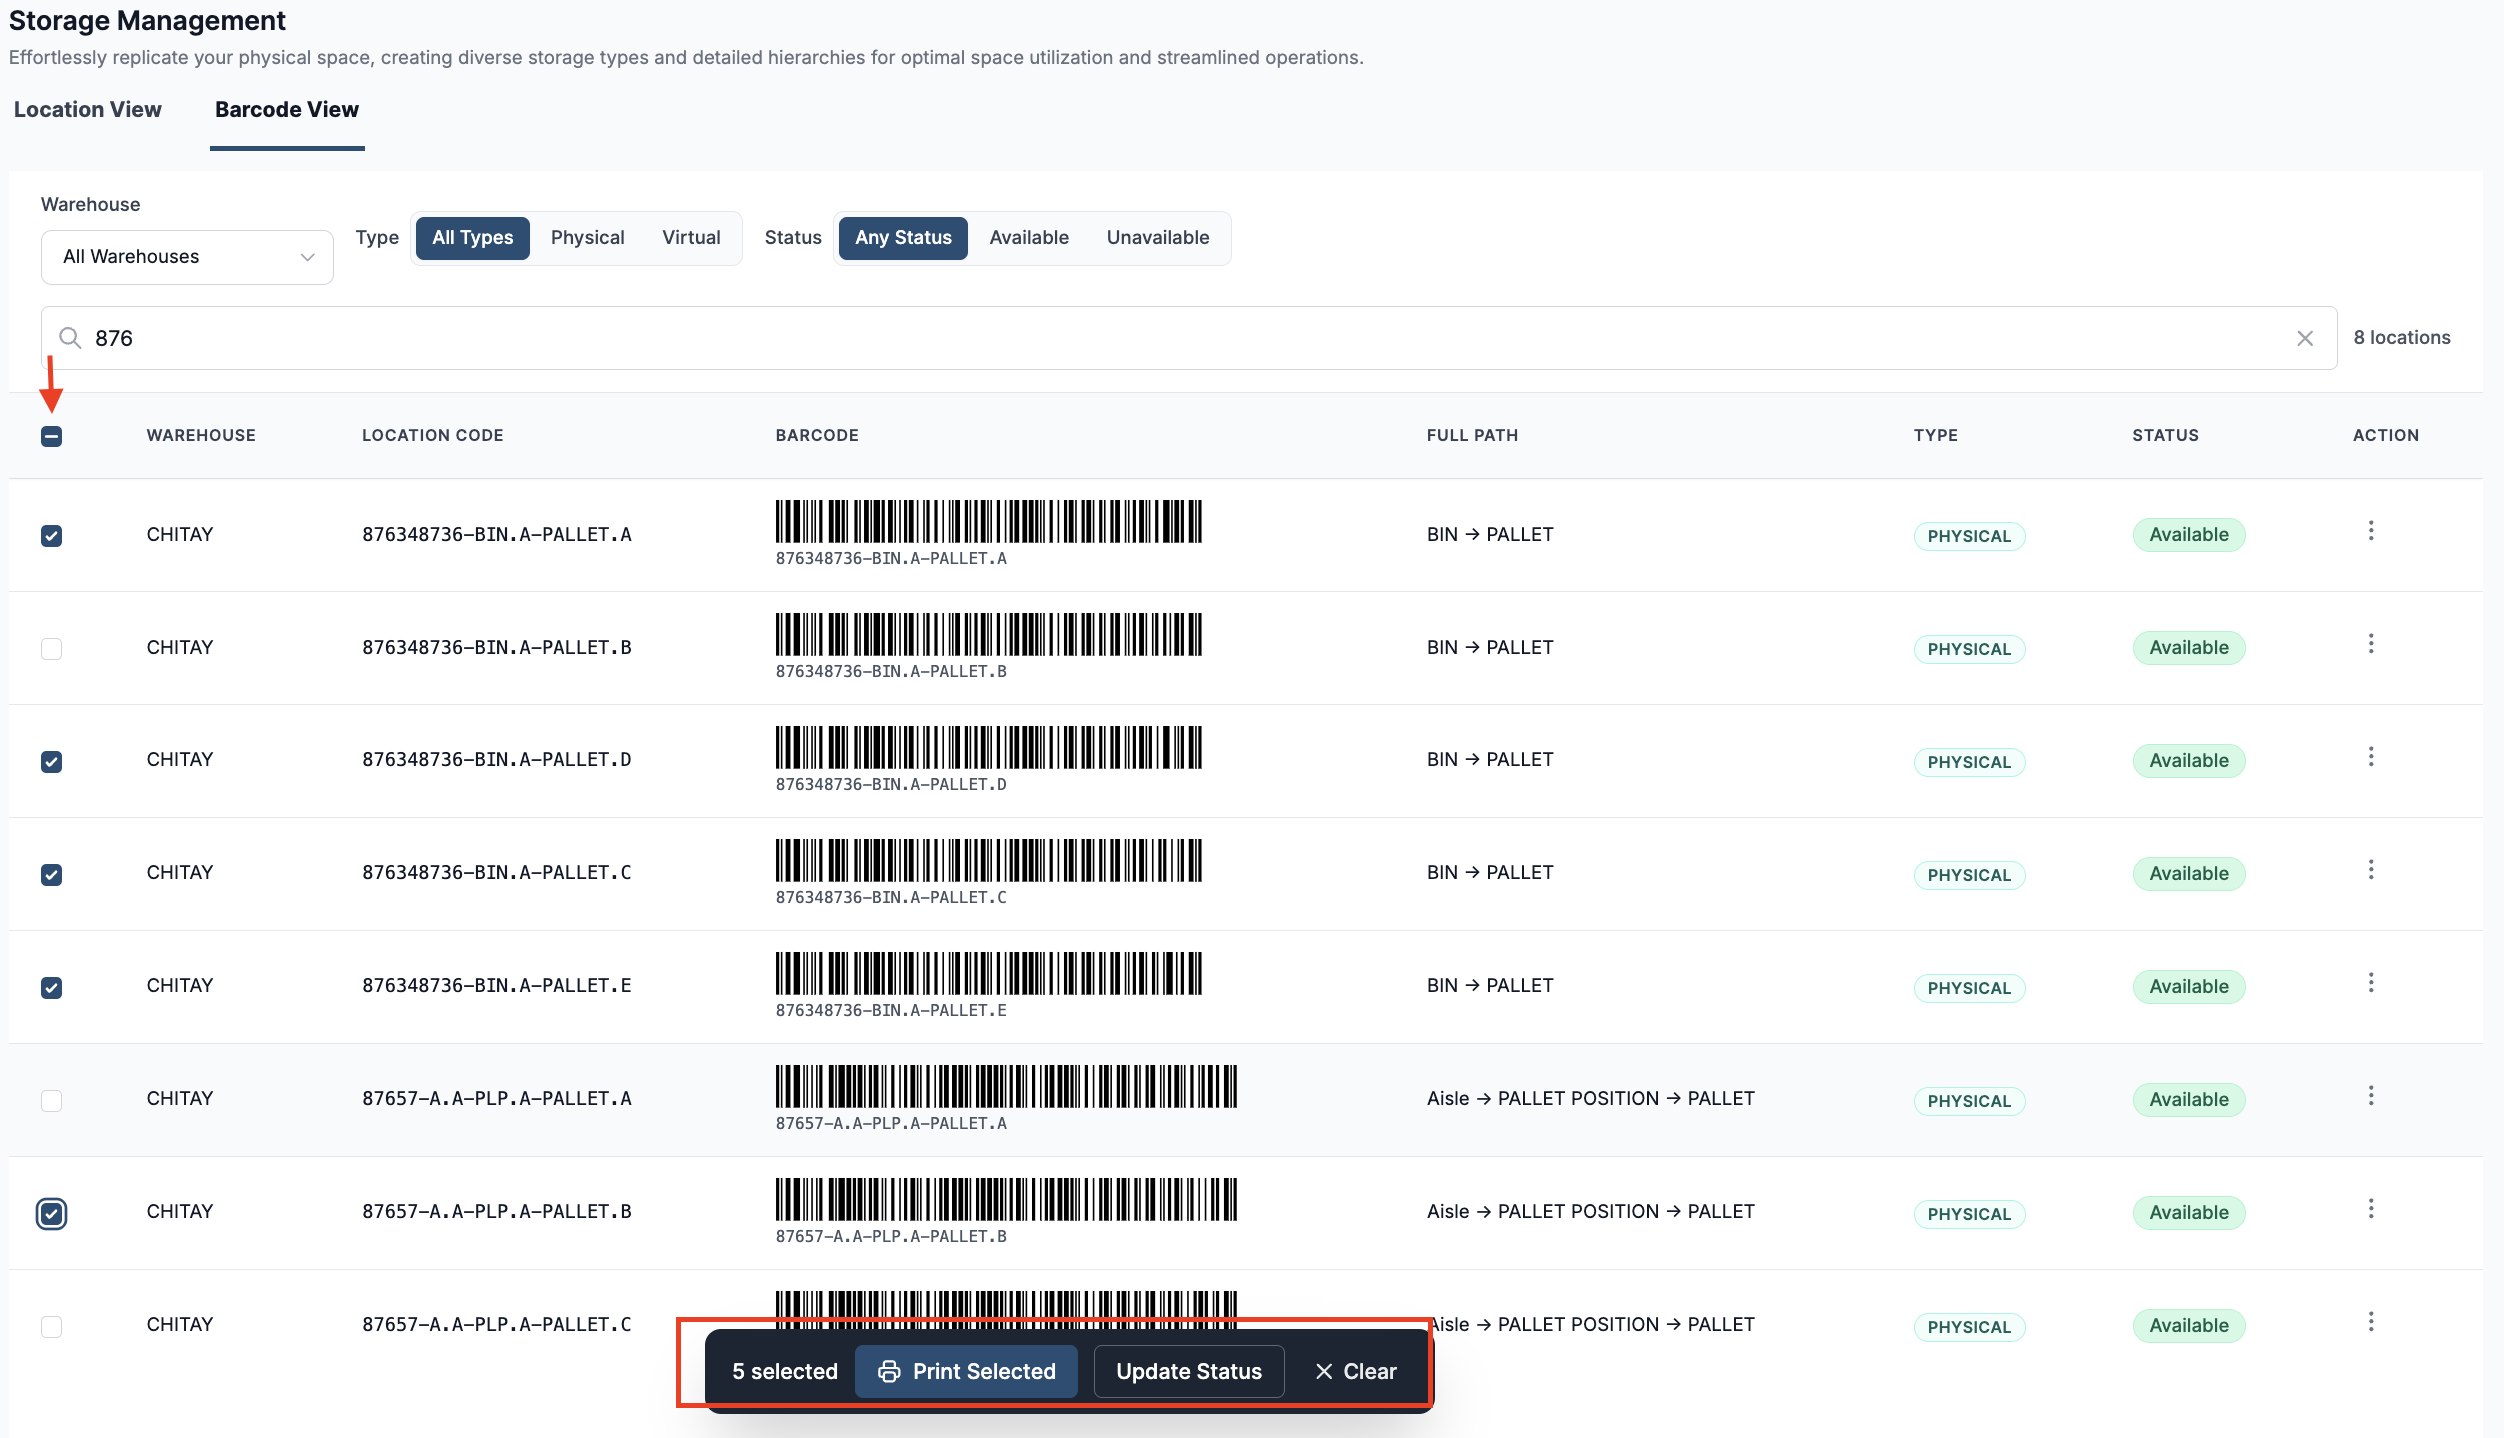
Task: Click PHYSICAL type badge in BIN.A-PALLET.A row
Action: pos(1969,536)
